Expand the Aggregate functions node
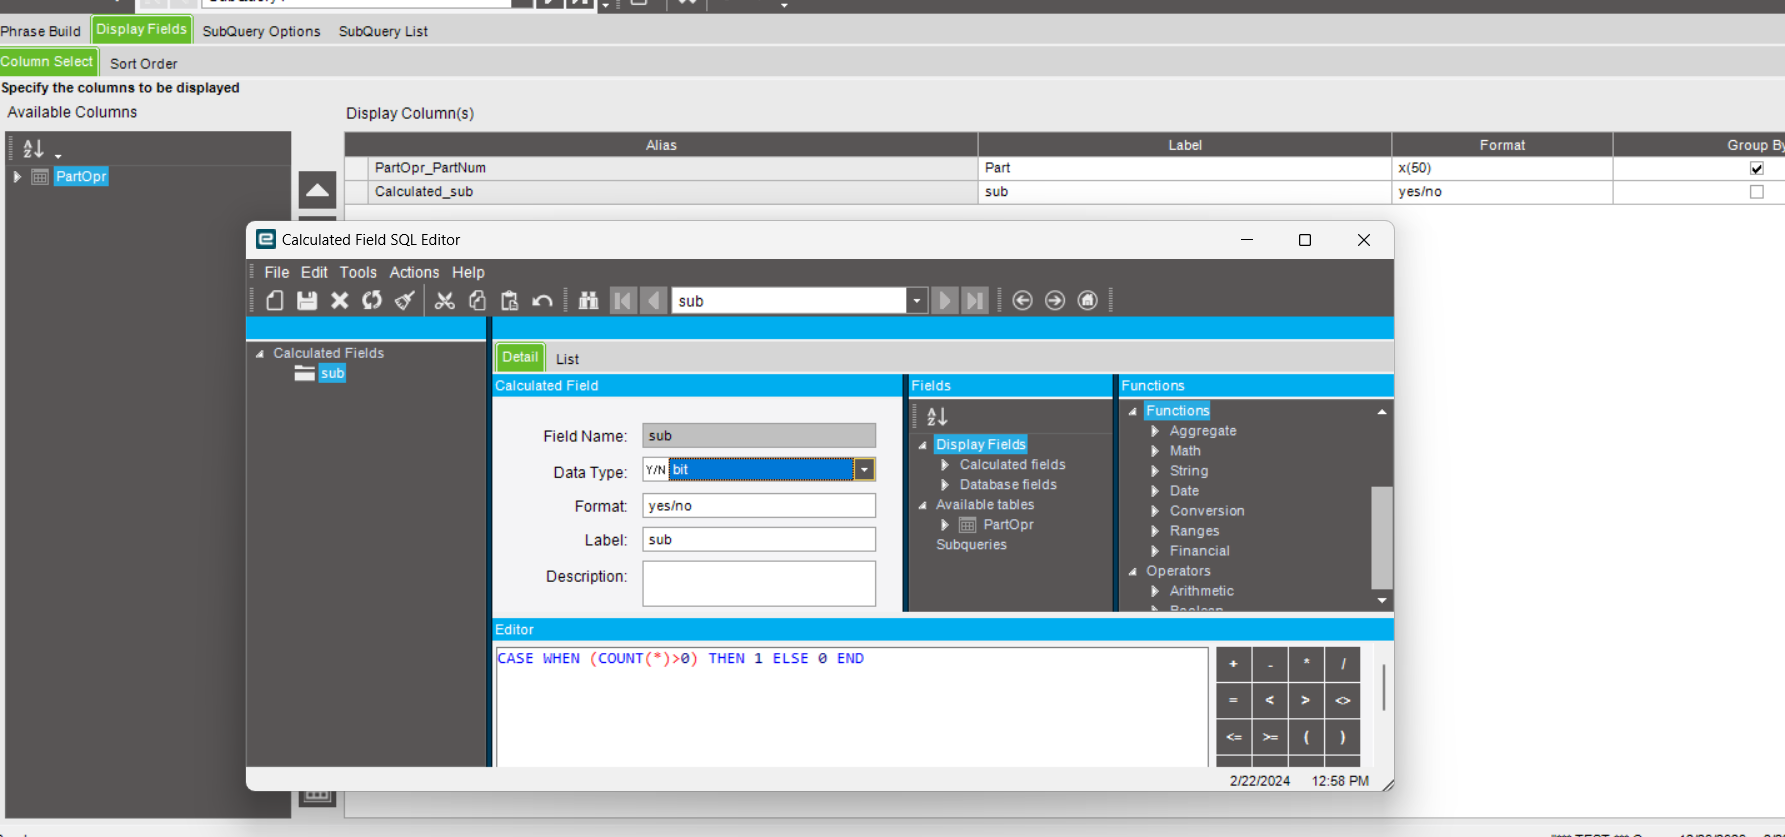1785x837 pixels. tap(1155, 431)
